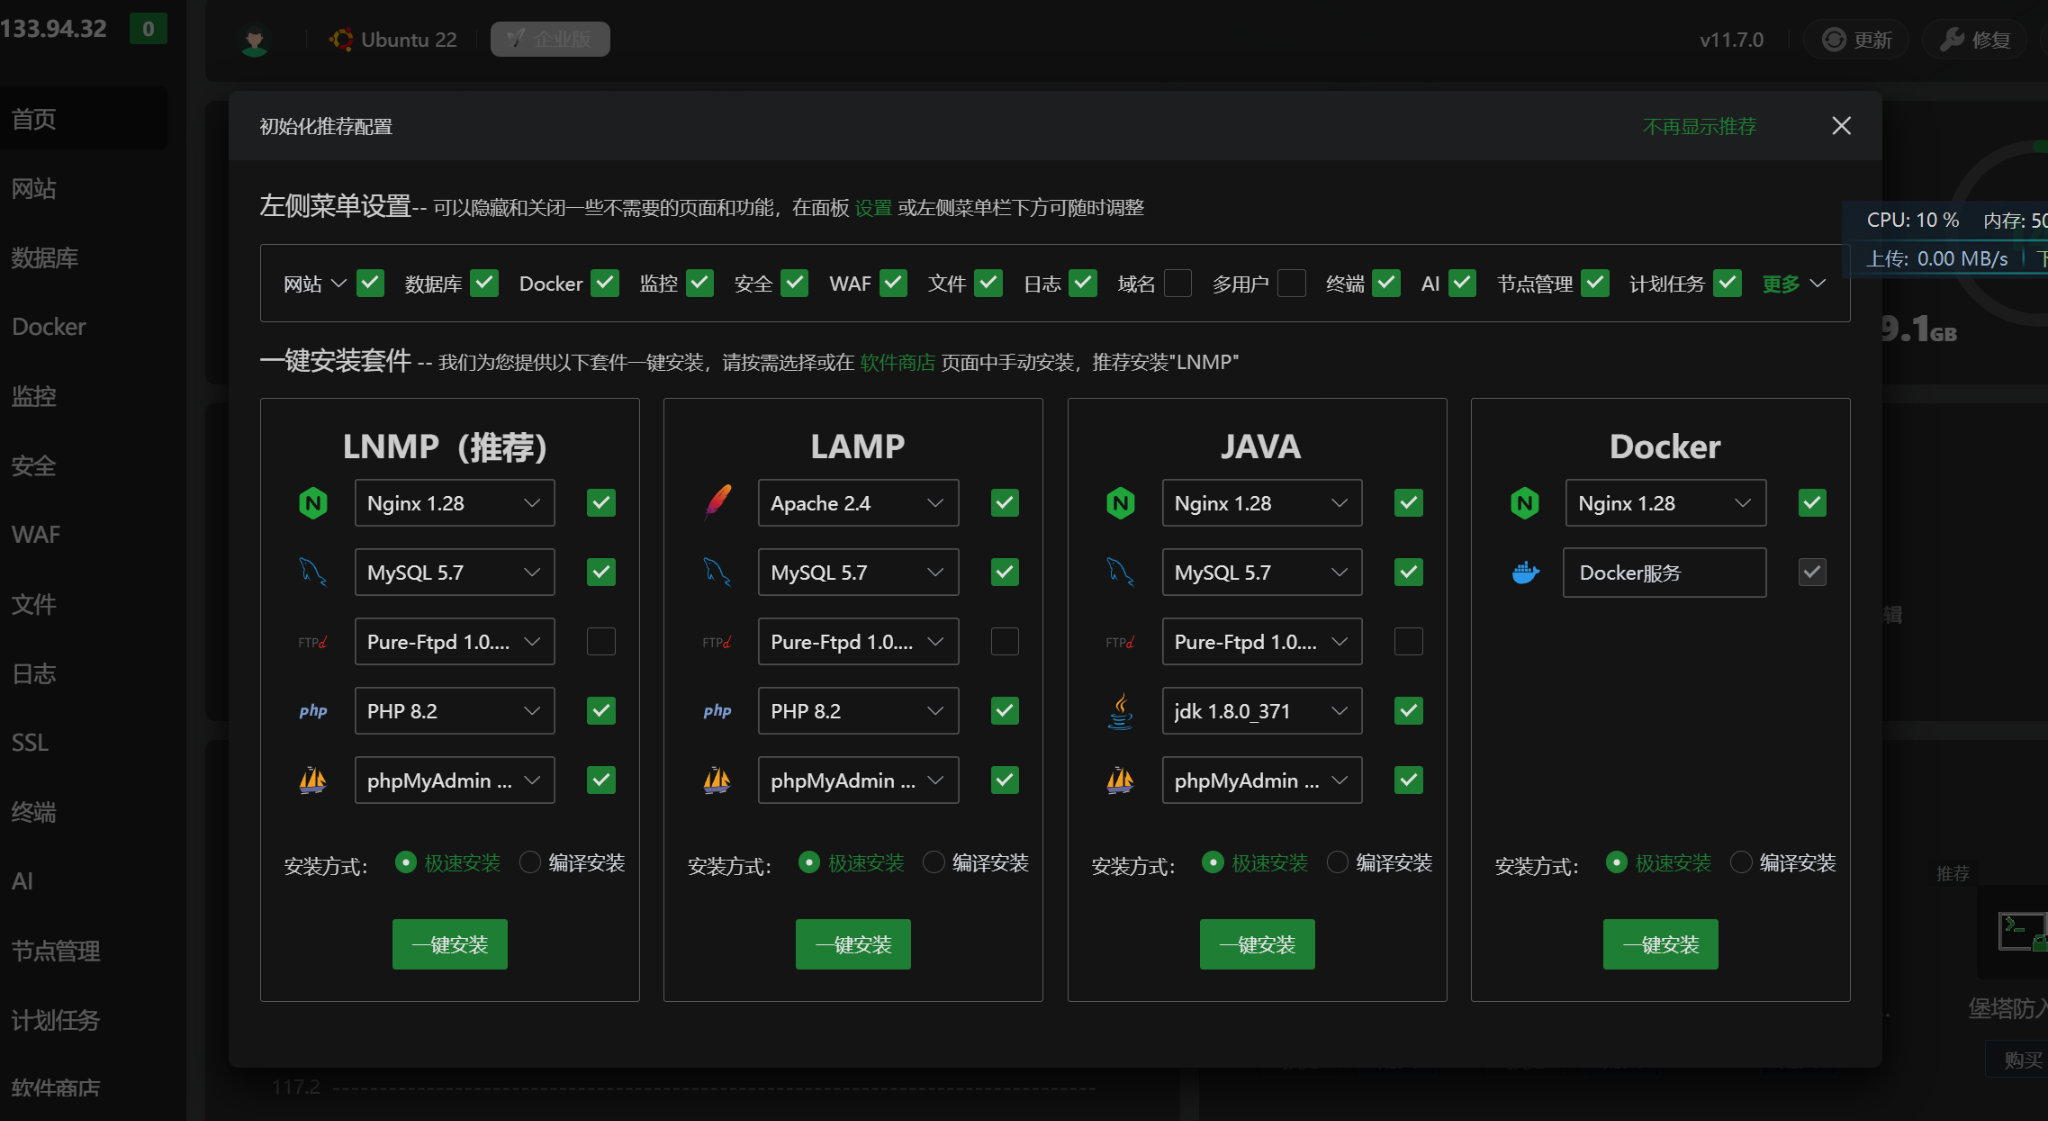
Task: Click 一键安装 button for JAVA
Action: [x=1257, y=944]
